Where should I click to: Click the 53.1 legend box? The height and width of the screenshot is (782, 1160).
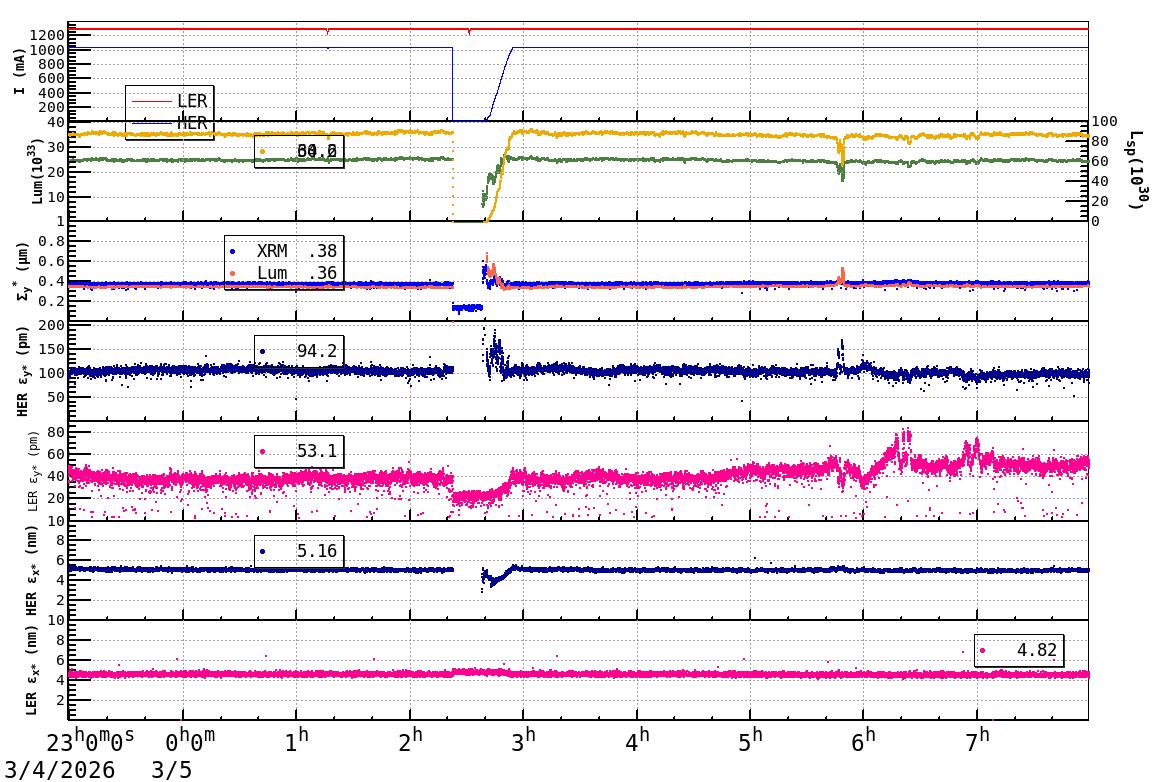(x=299, y=452)
